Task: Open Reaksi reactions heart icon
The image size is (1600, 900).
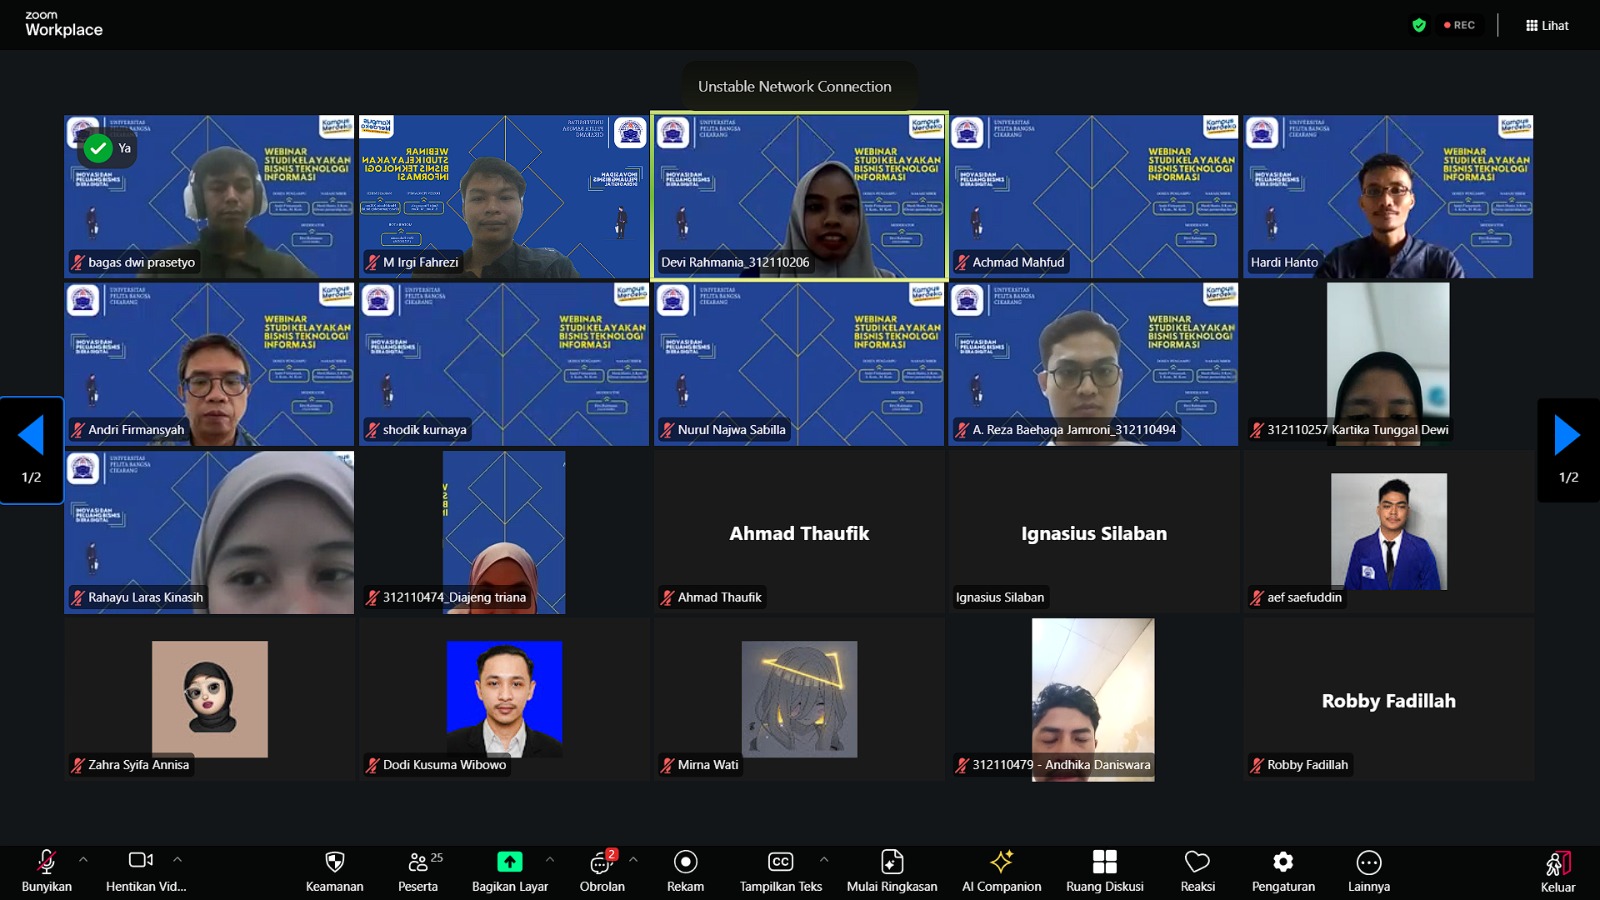Action: pos(1197,862)
